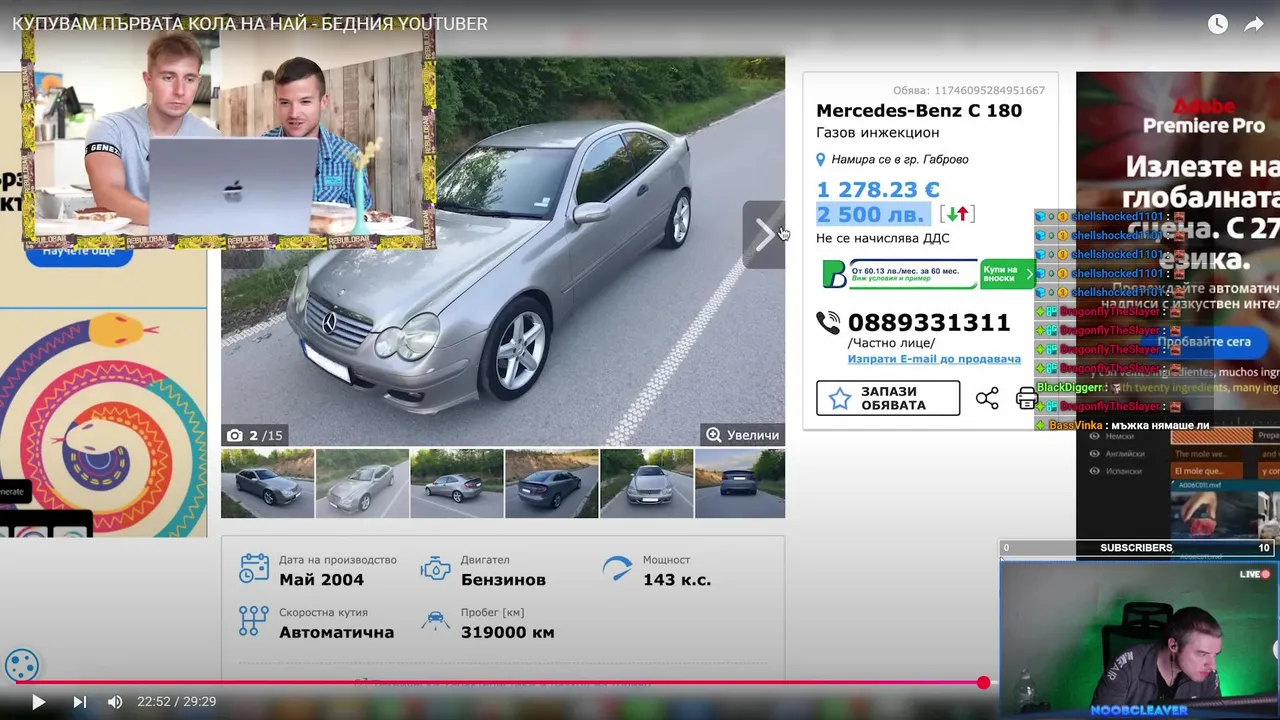Click the Газов инжекцион subtitle
Image resolution: width=1280 pixels, height=720 pixels.
(877, 133)
